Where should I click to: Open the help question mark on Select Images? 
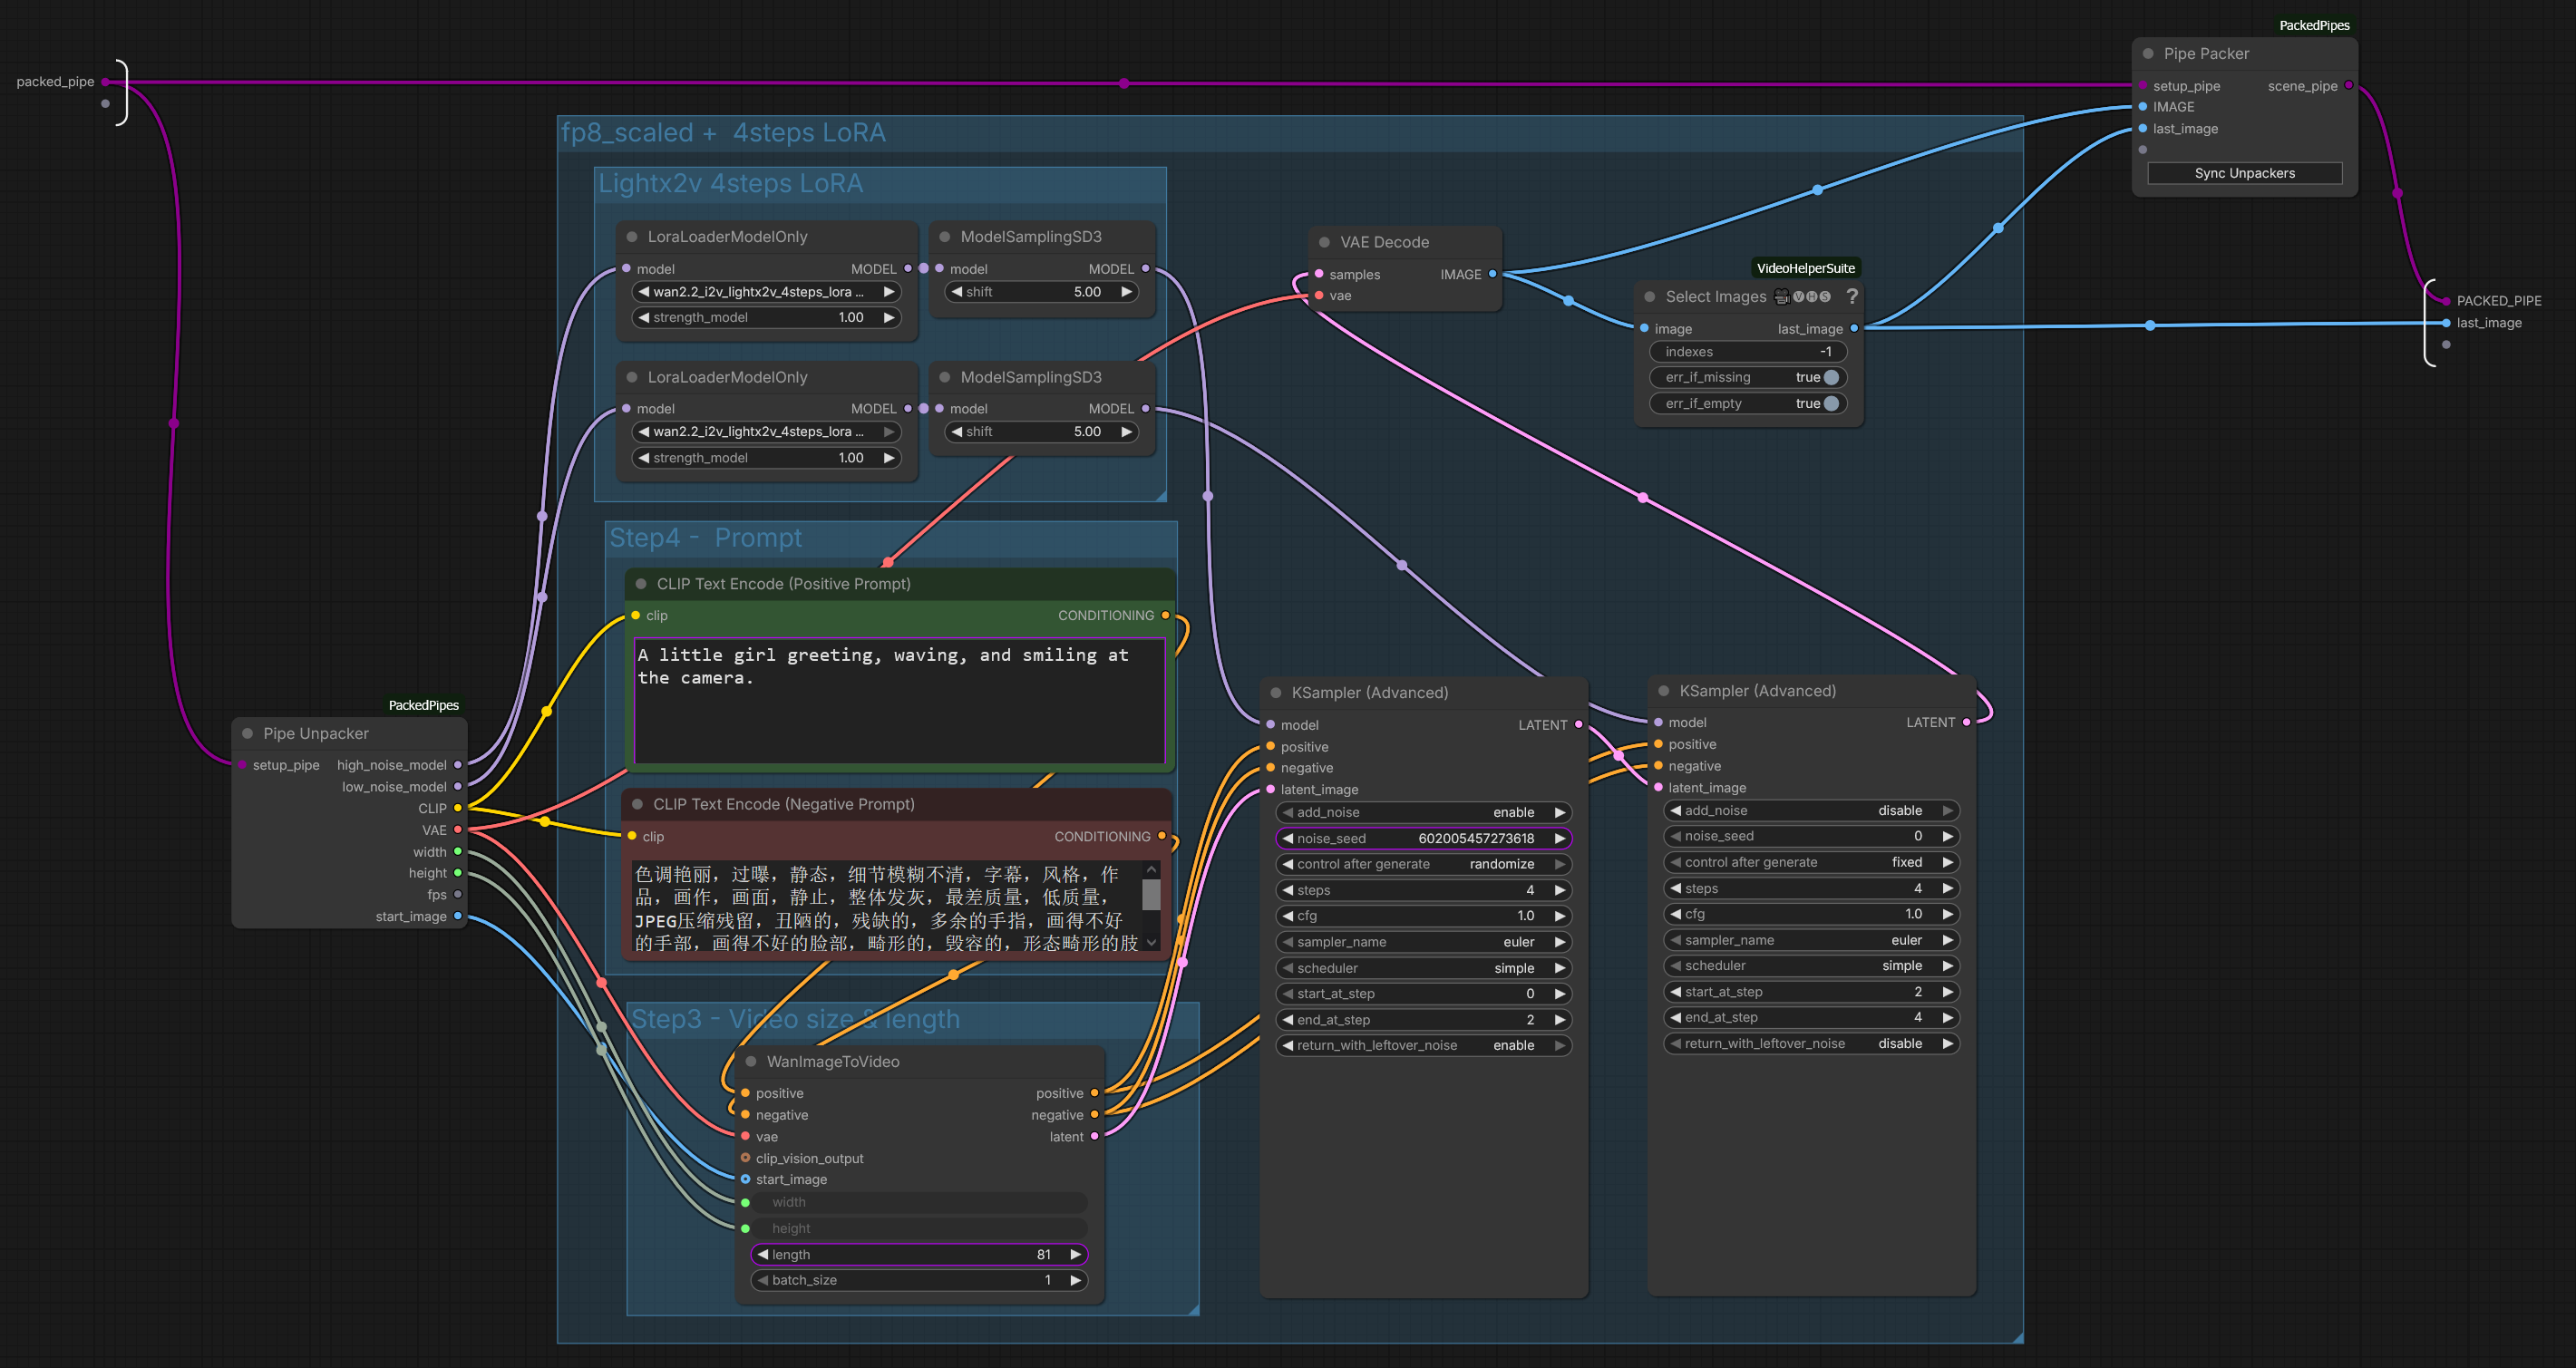point(1852,297)
